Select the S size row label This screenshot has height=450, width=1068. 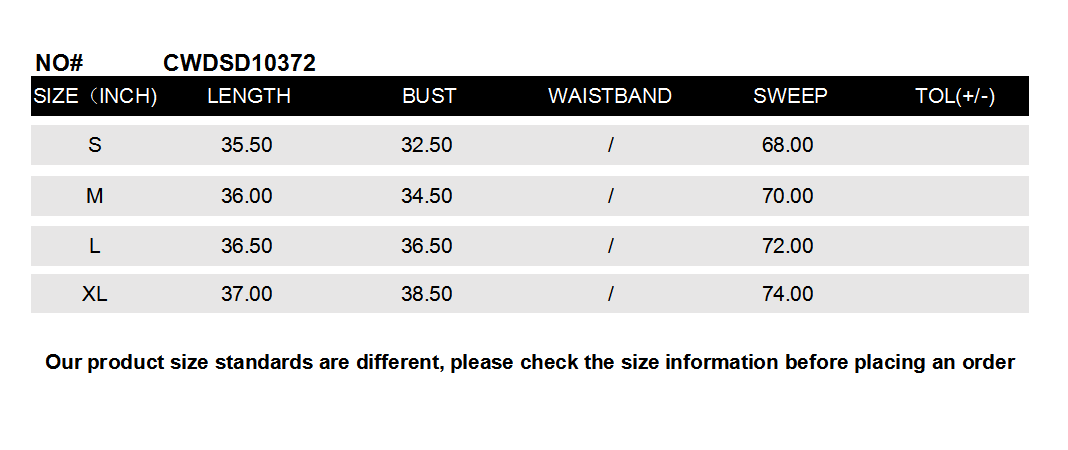pyautogui.click(x=95, y=145)
